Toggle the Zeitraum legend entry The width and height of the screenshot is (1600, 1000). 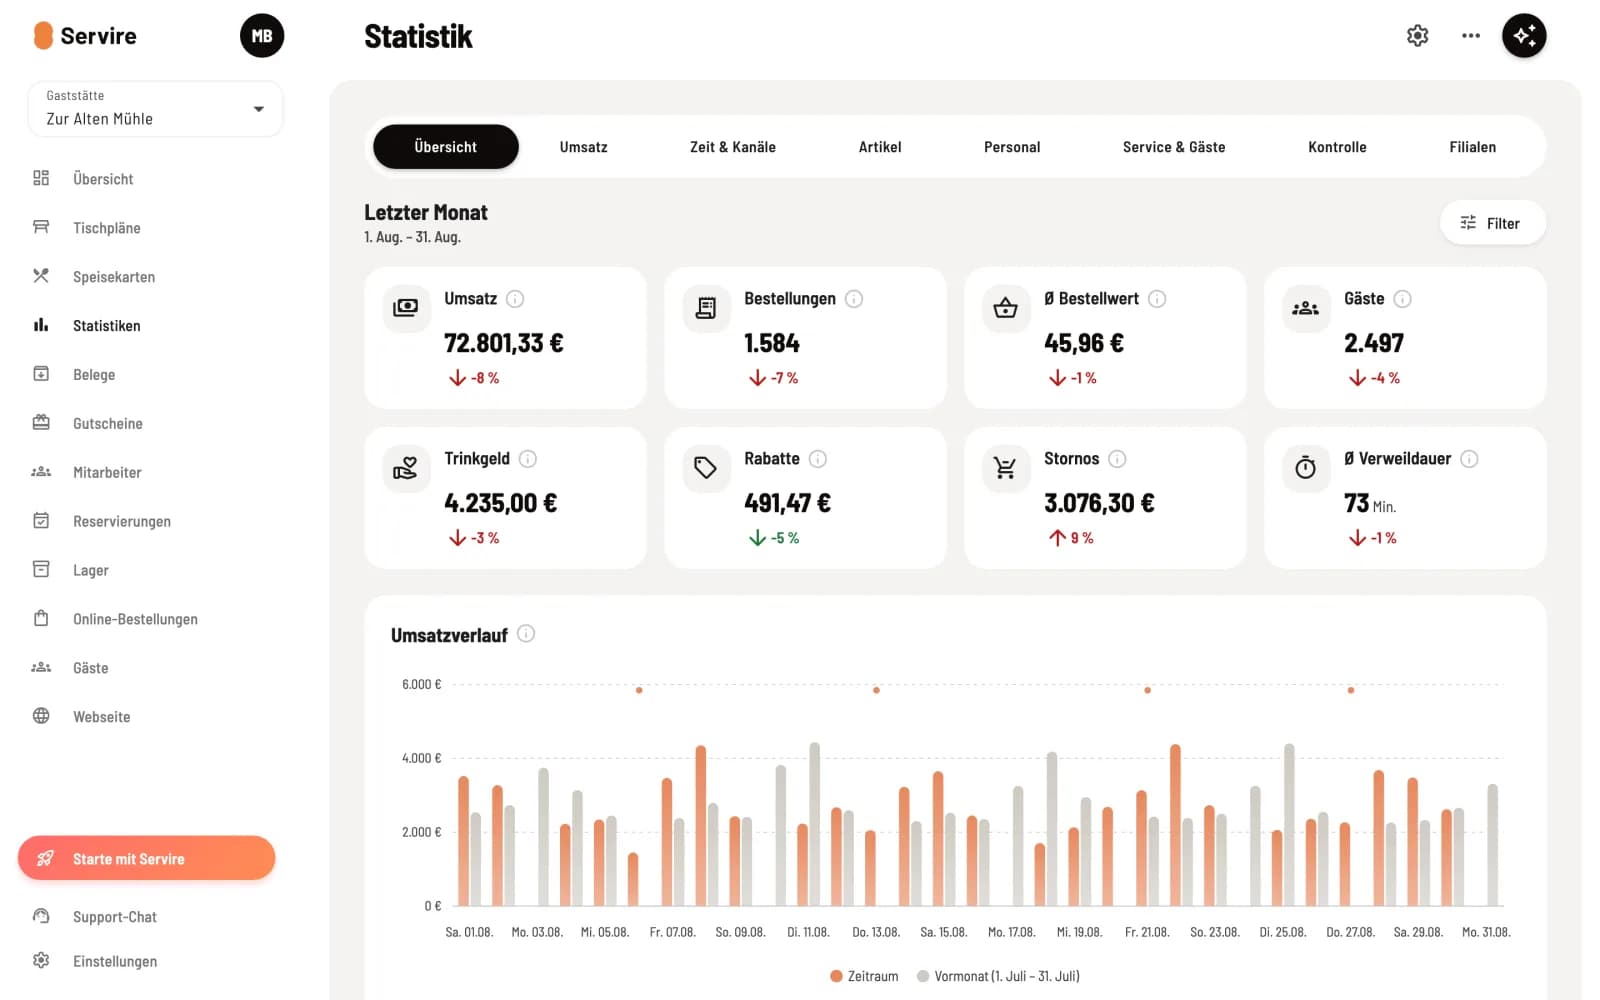(864, 976)
